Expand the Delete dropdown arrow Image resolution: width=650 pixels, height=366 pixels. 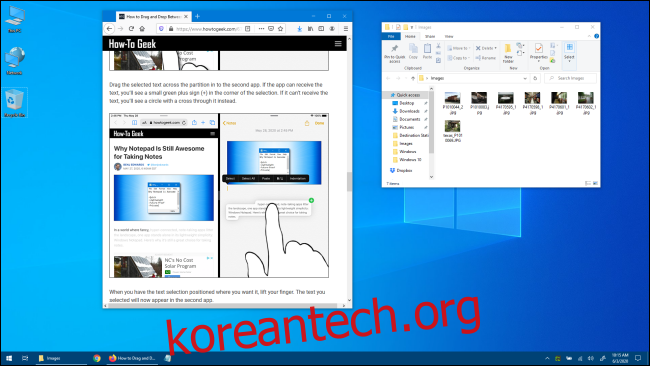pos(495,48)
